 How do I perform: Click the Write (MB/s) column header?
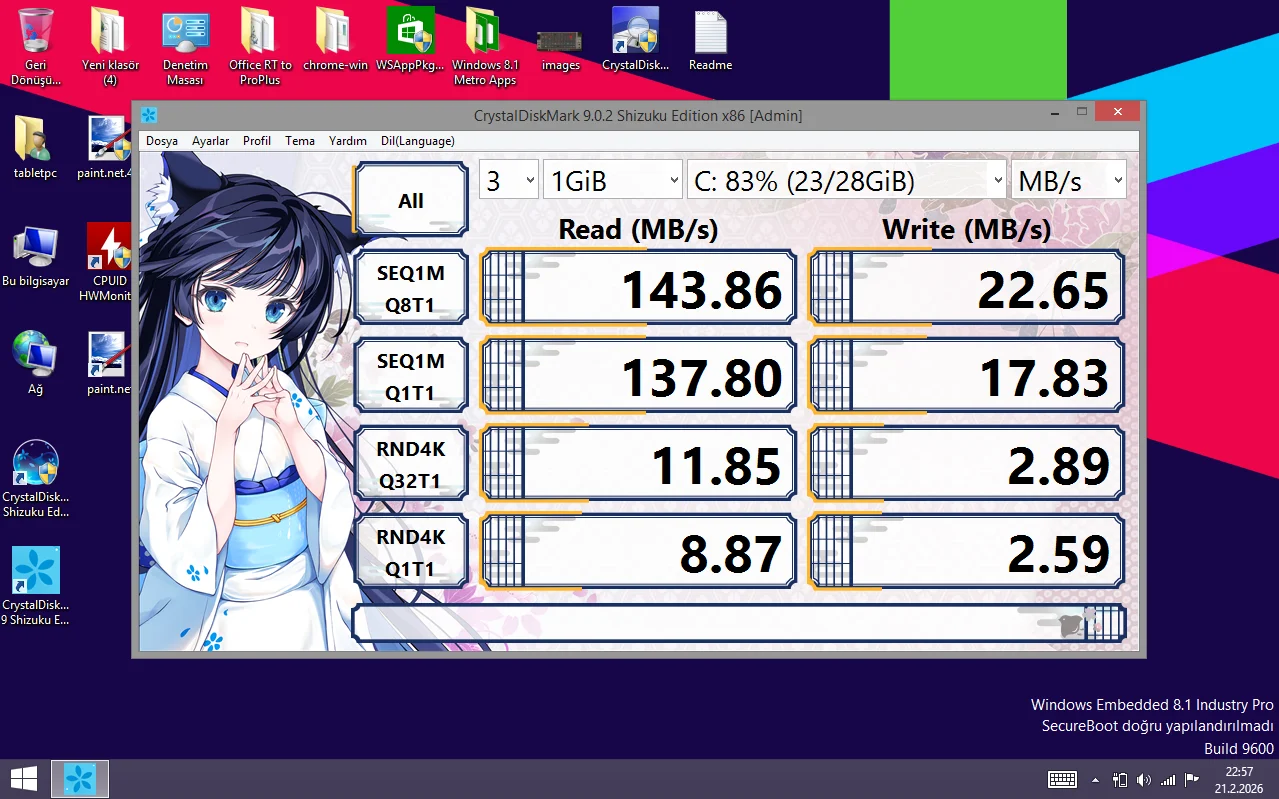coord(966,229)
